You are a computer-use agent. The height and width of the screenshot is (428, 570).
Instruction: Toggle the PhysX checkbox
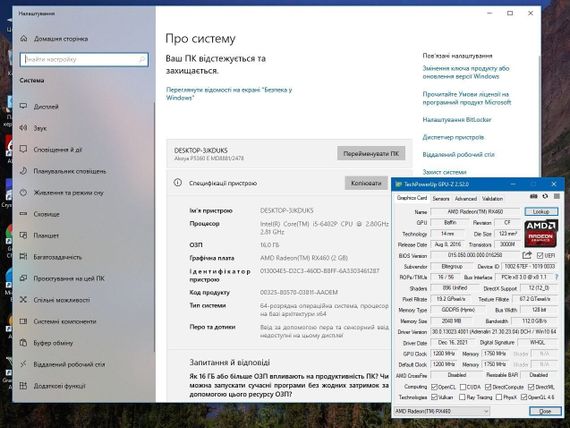(x=499, y=397)
